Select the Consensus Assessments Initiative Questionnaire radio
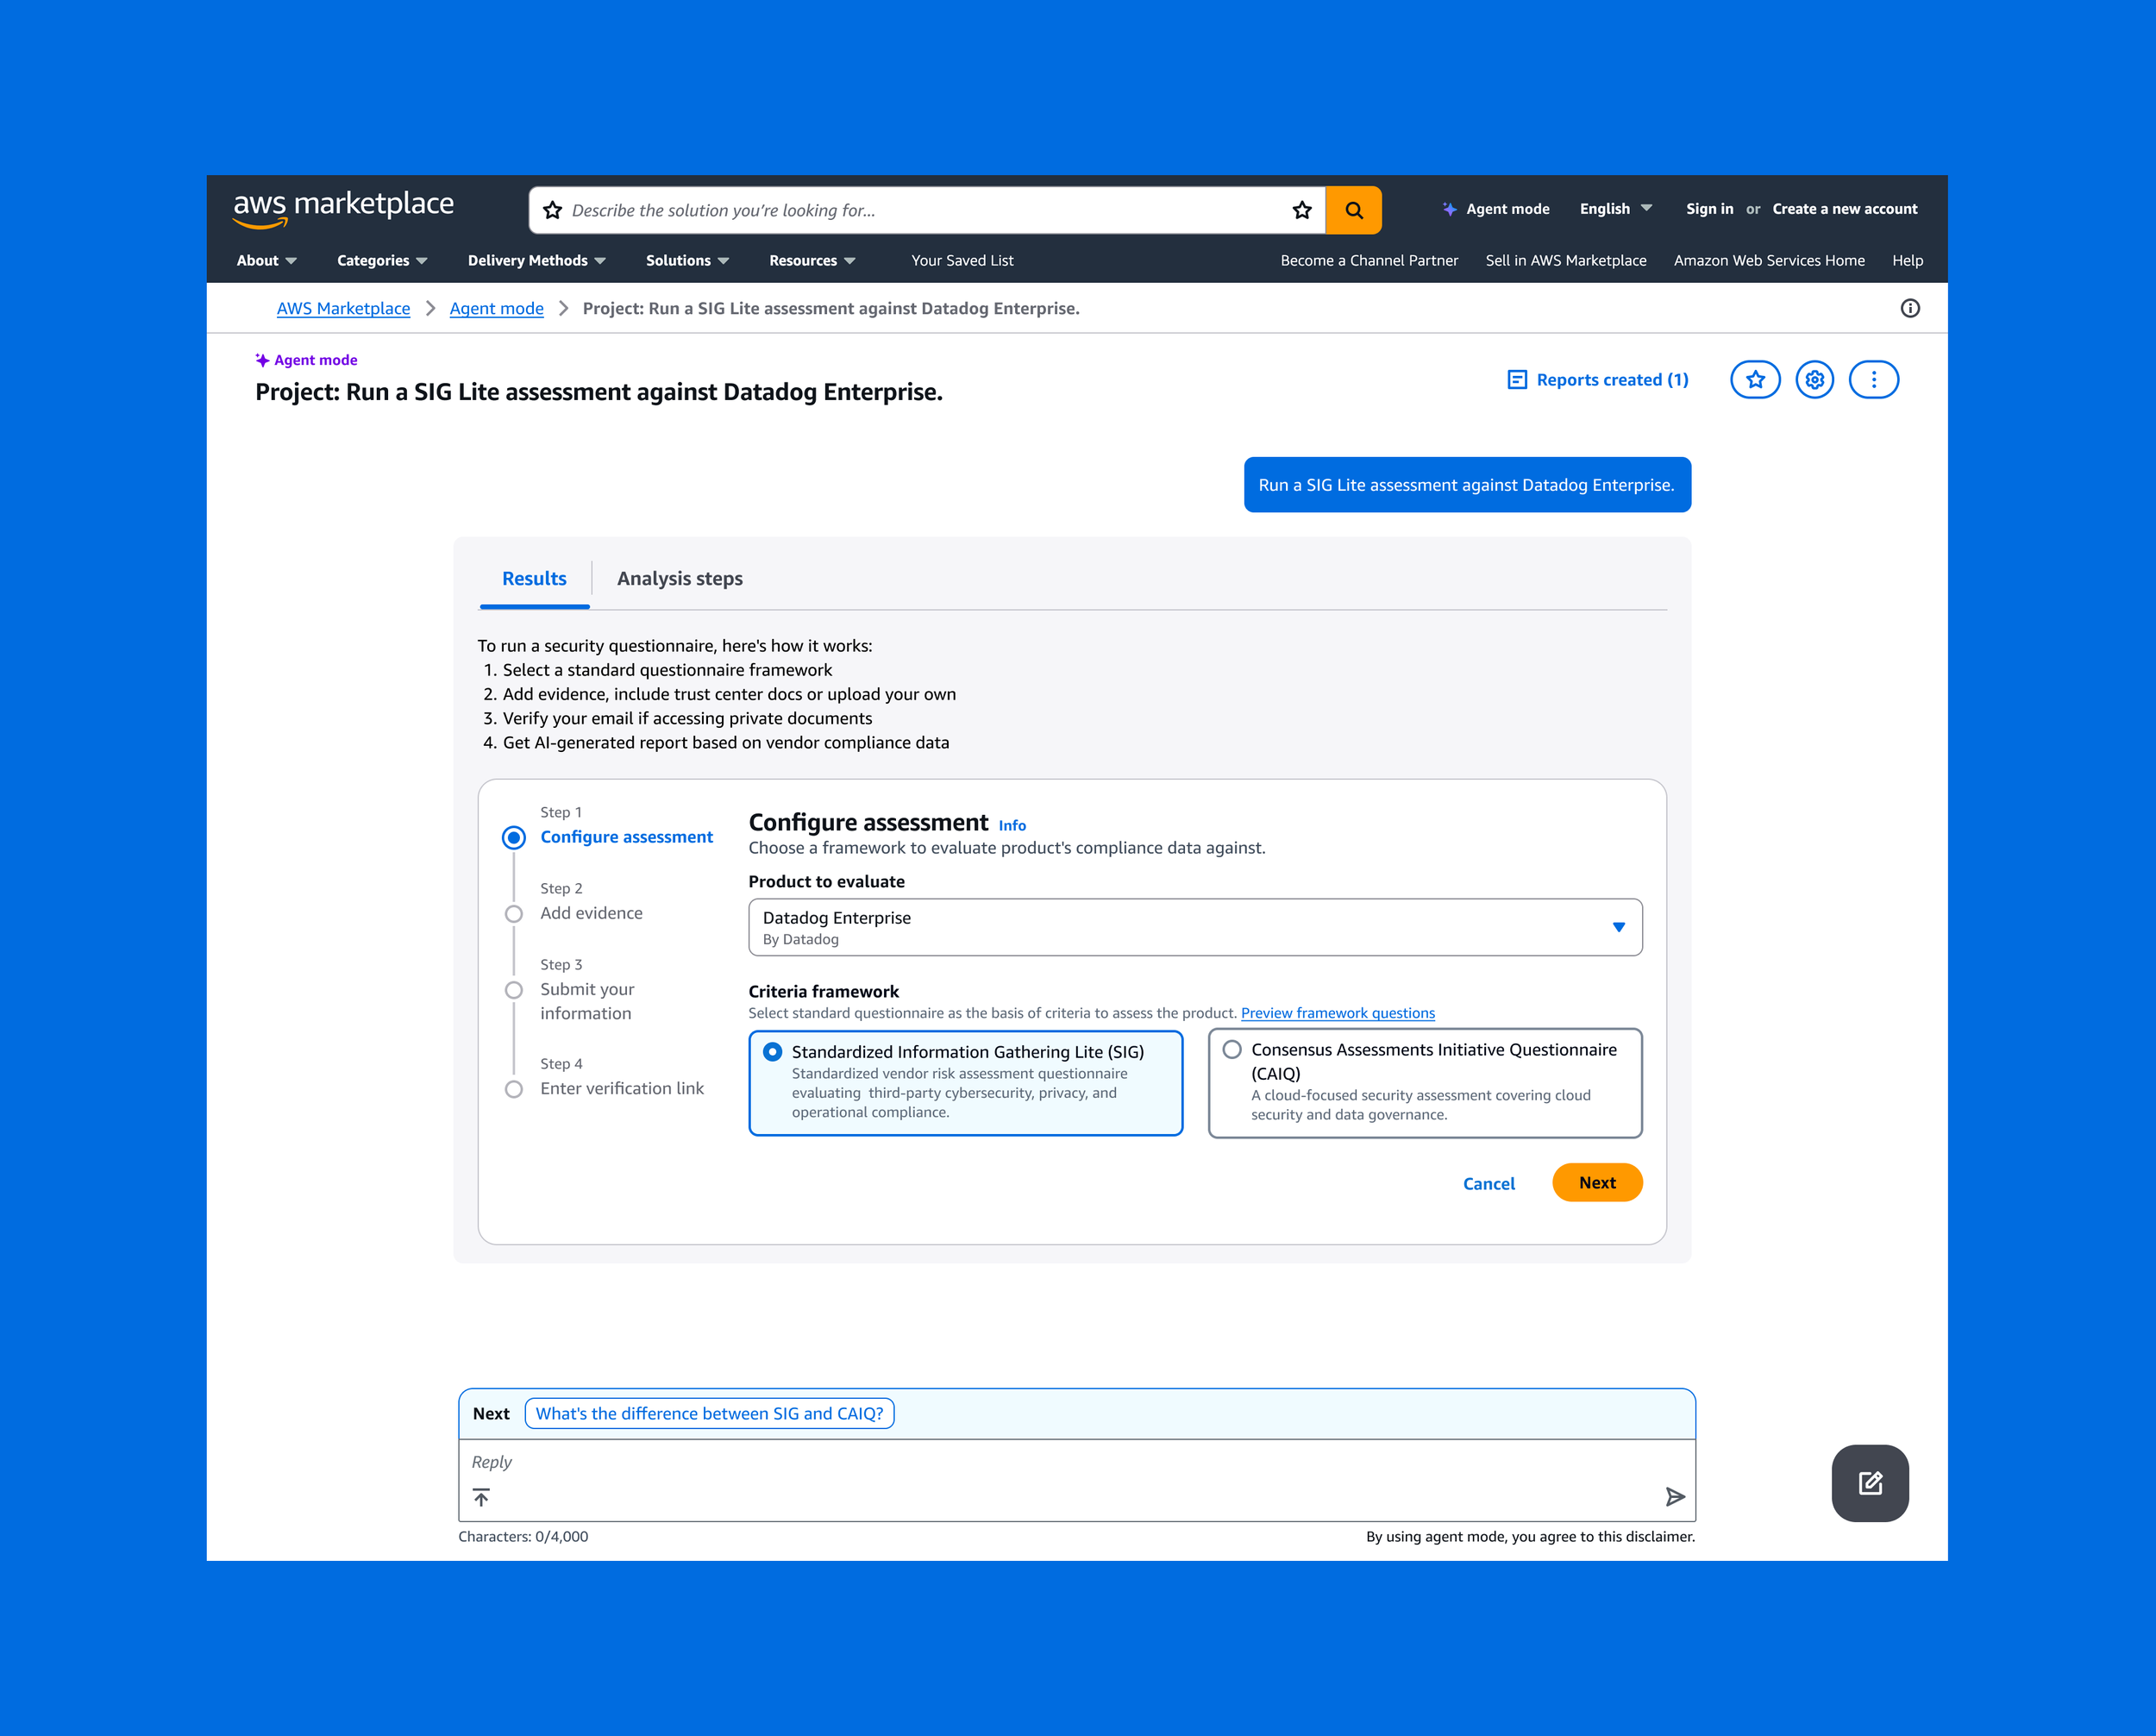Viewport: 2156px width, 1736px height. click(1232, 1050)
